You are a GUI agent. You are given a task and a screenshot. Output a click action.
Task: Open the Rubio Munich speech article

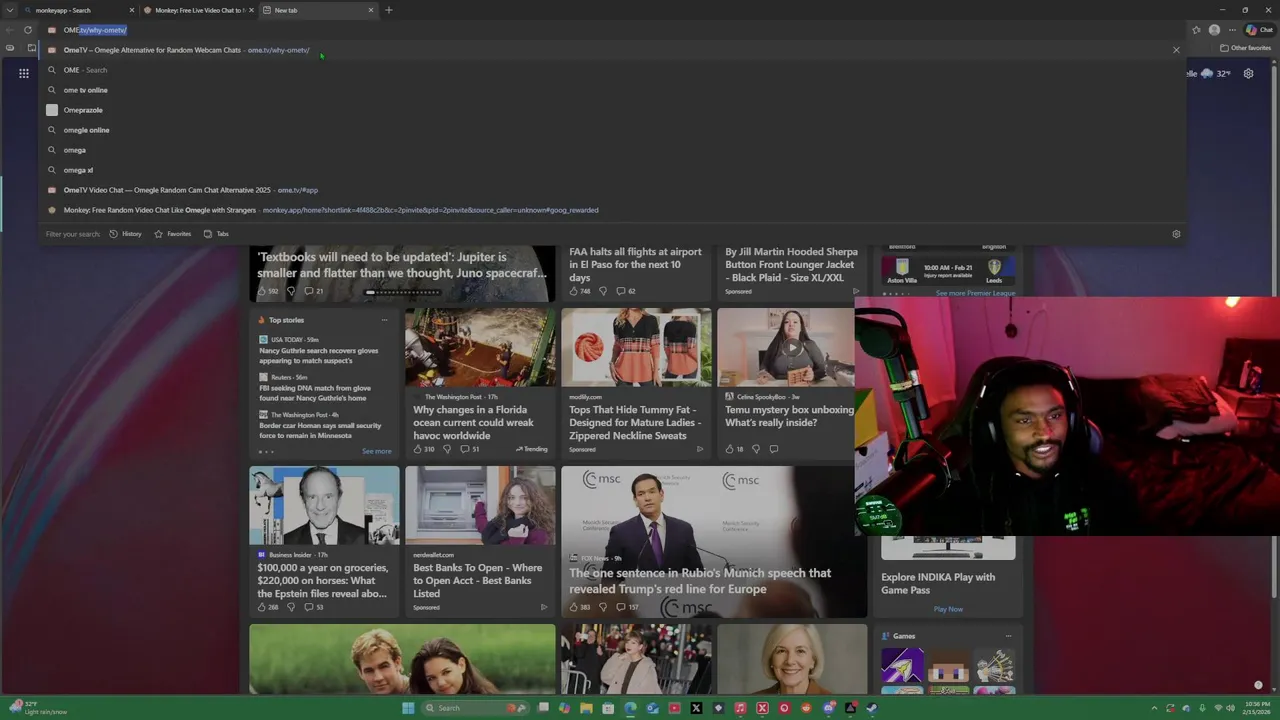(700, 581)
